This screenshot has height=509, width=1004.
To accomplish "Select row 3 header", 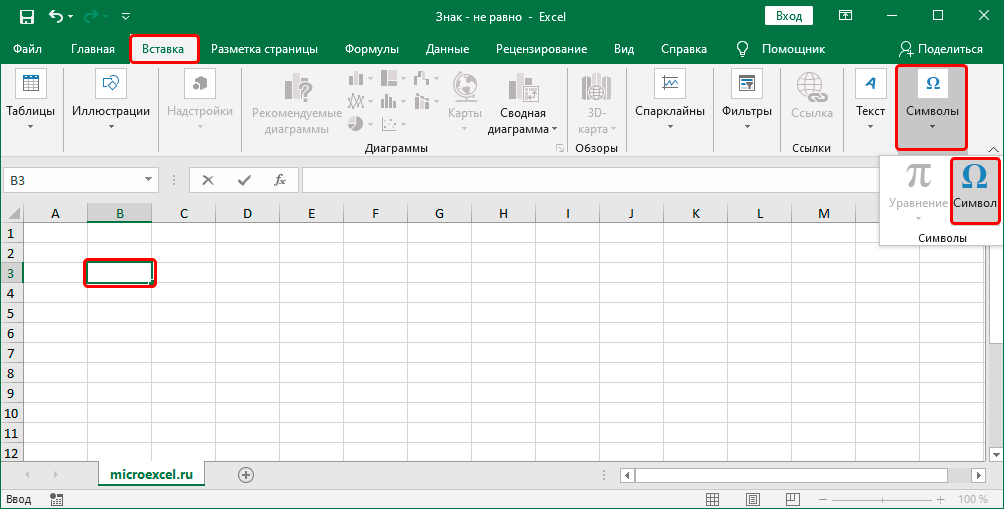I will [11, 273].
